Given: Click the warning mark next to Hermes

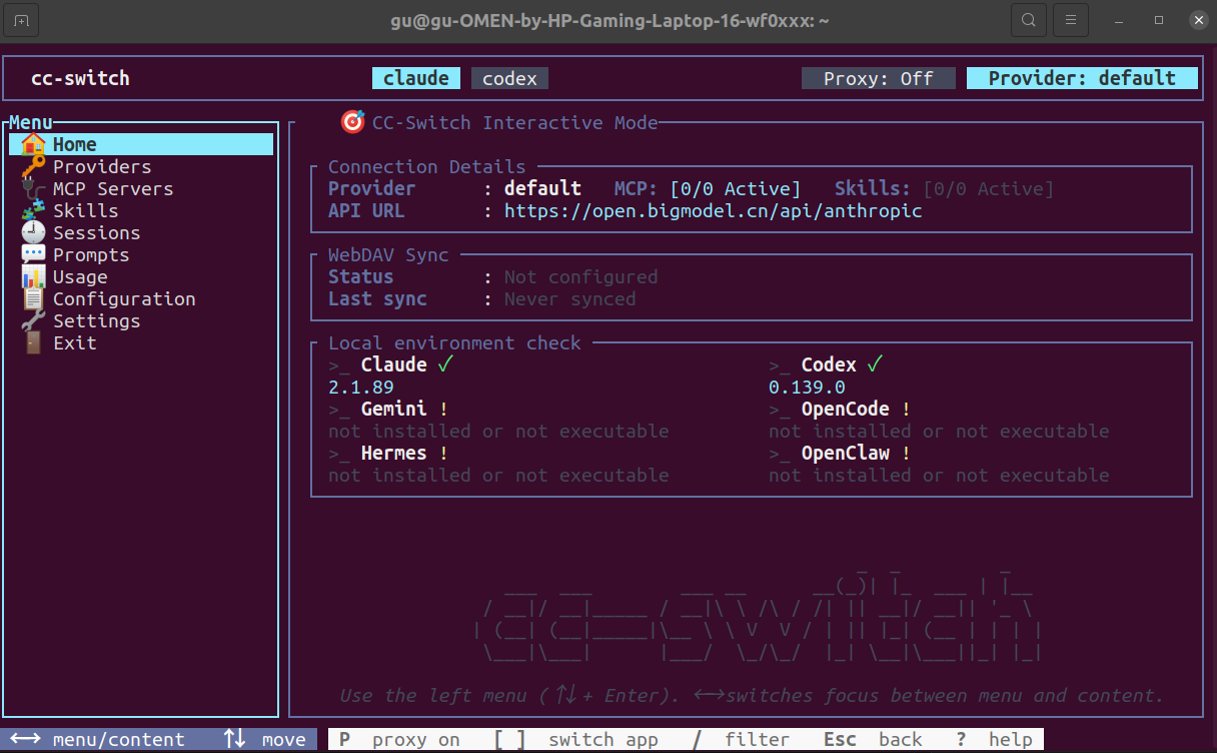Looking at the screenshot, I should [x=444, y=453].
